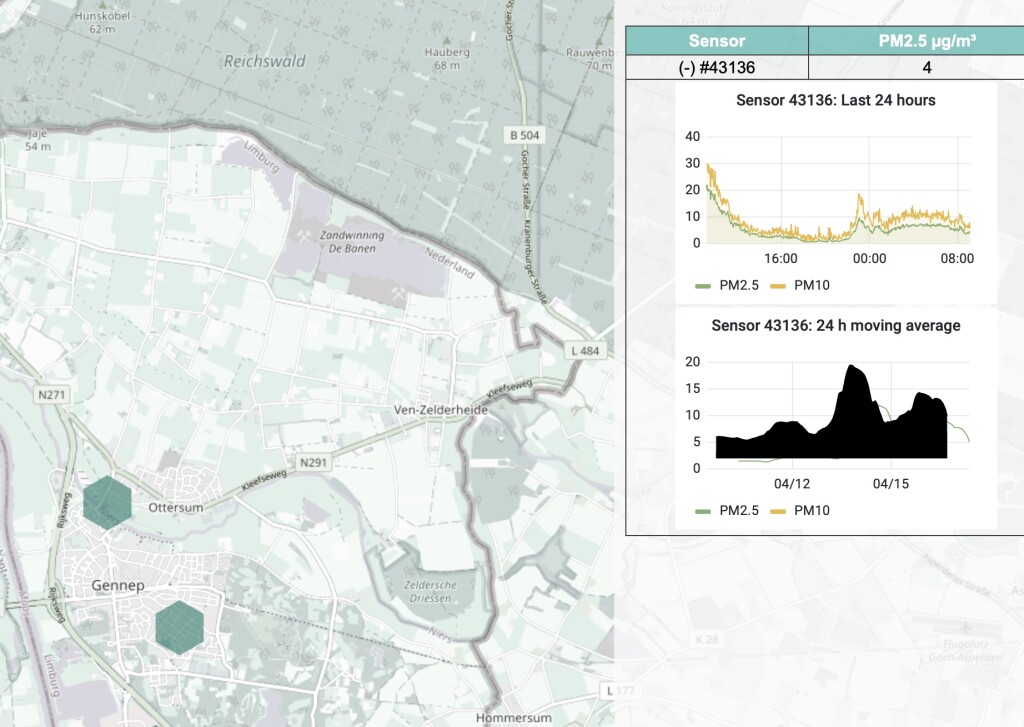Collapse sensor row (-) #43136
Image resolution: width=1024 pixels, height=727 pixels.
click(x=716, y=67)
